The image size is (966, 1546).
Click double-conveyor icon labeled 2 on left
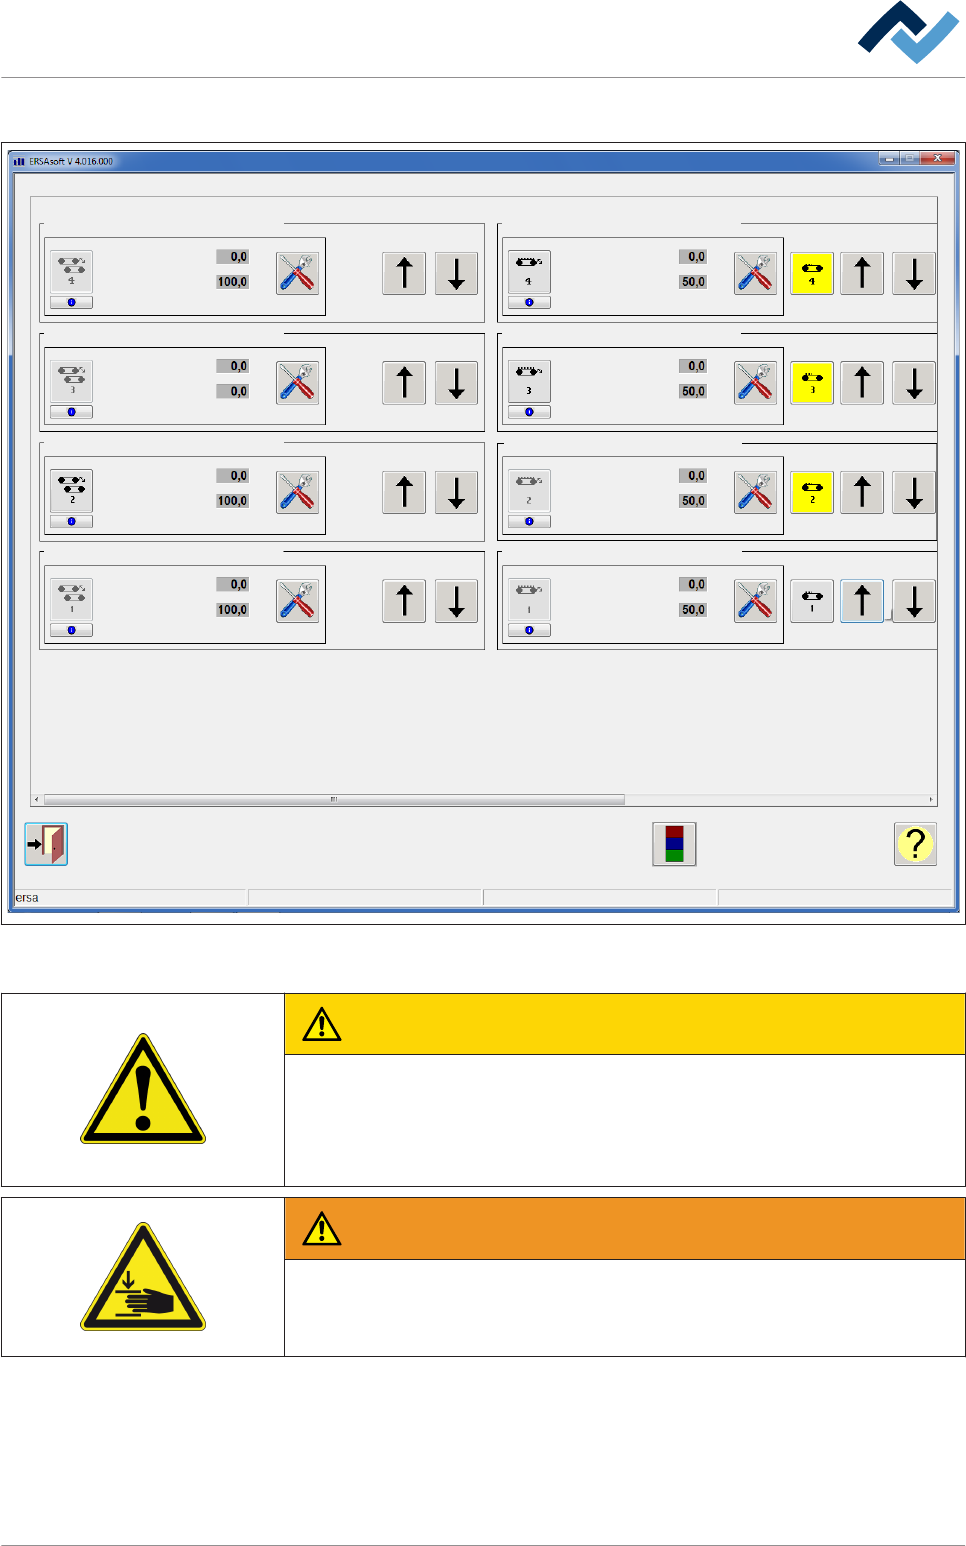click(x=72, y=489)
